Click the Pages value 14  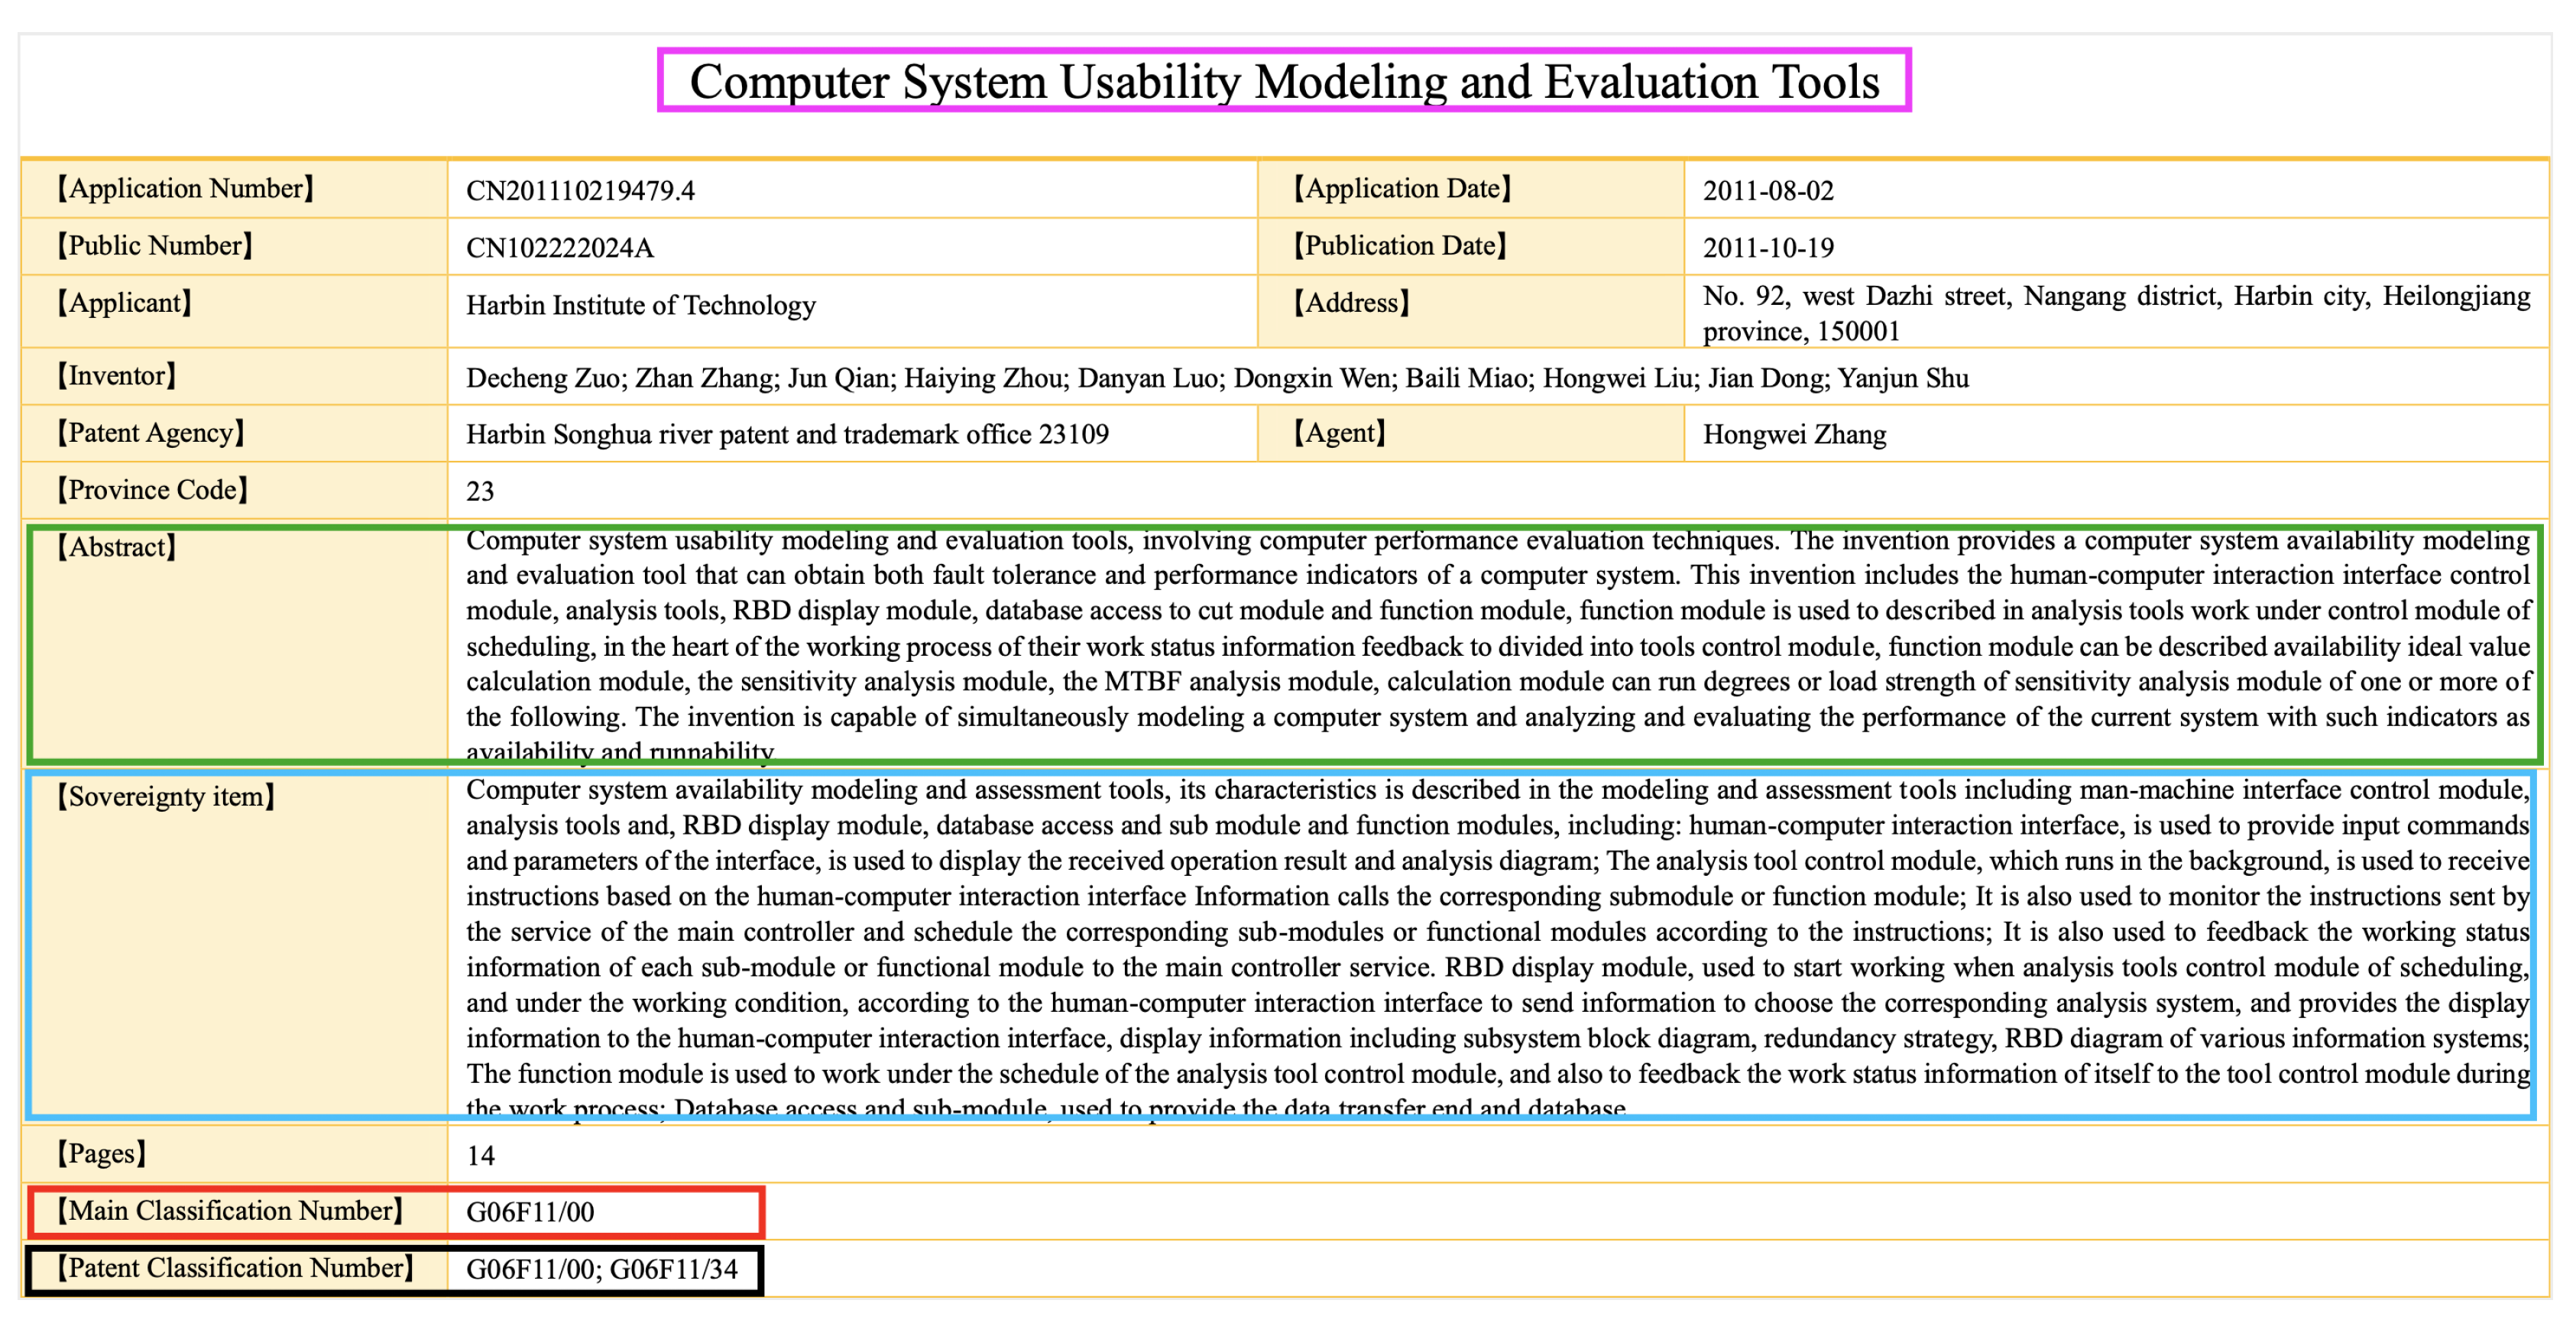480,1156
